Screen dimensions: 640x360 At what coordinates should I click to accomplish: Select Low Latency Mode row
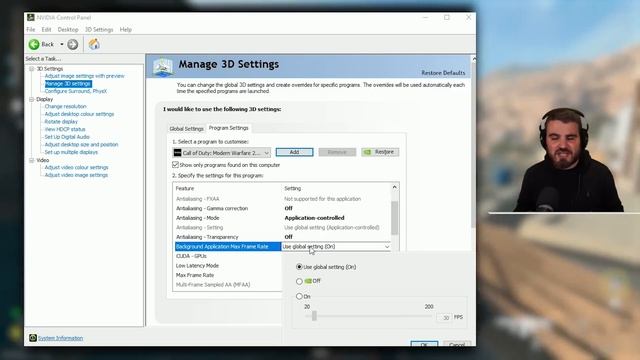[x=228, y=265]
